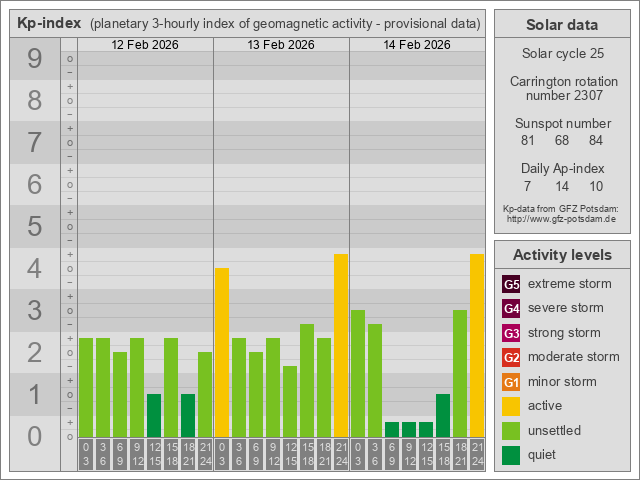The width and height of the screenshot is (640, 480).
Task: Select the 13 Feb 2026 date header
Action: 281,45
